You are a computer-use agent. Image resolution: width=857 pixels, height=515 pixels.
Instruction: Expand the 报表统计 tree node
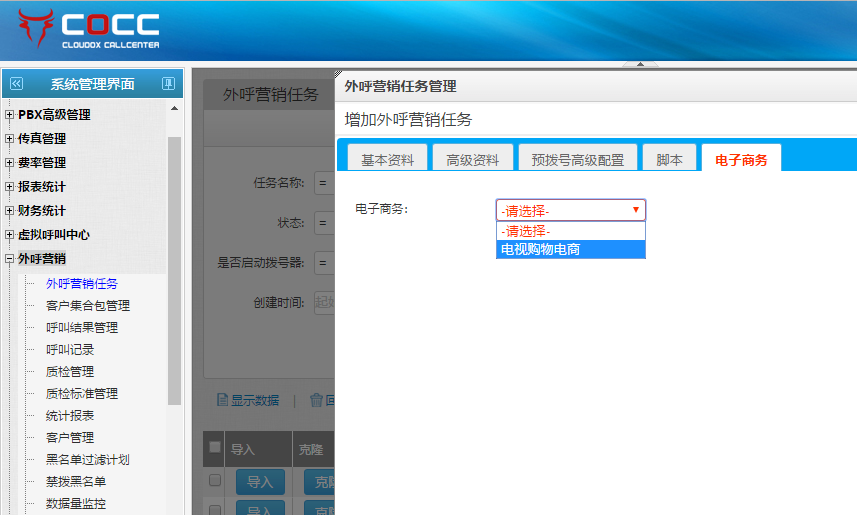tap(10, 187)
